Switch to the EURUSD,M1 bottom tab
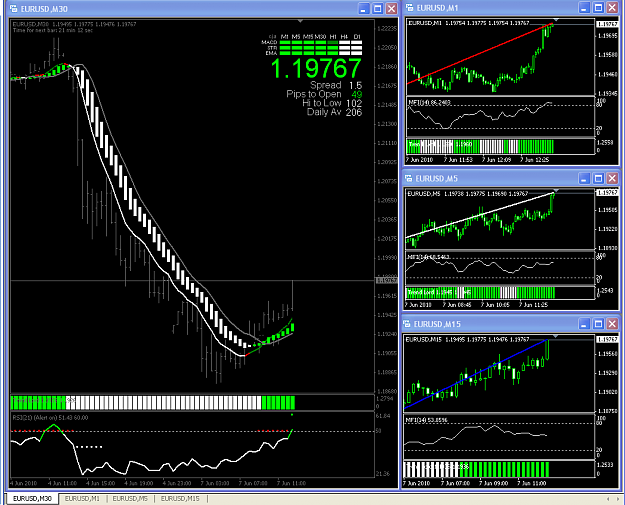This screenshot has width=625, height=505. click(82, 499)
